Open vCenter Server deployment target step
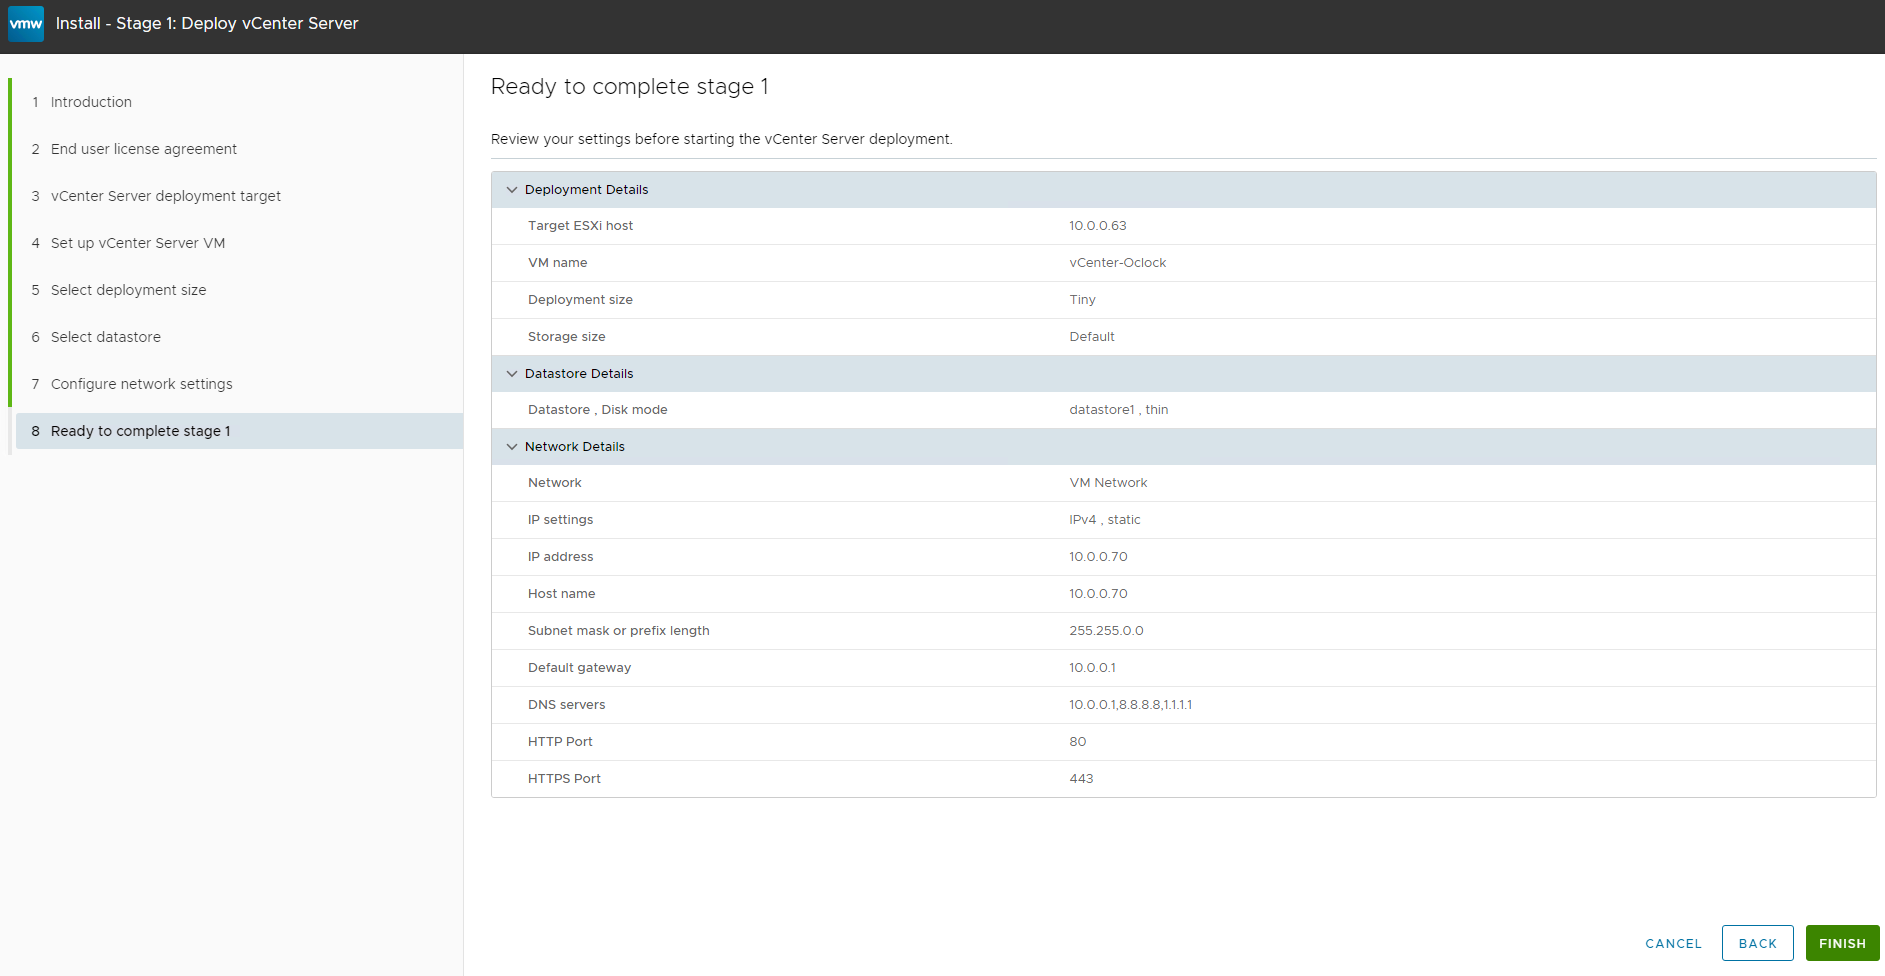This screenshot has height=976, width=1885. coord(165,196)
